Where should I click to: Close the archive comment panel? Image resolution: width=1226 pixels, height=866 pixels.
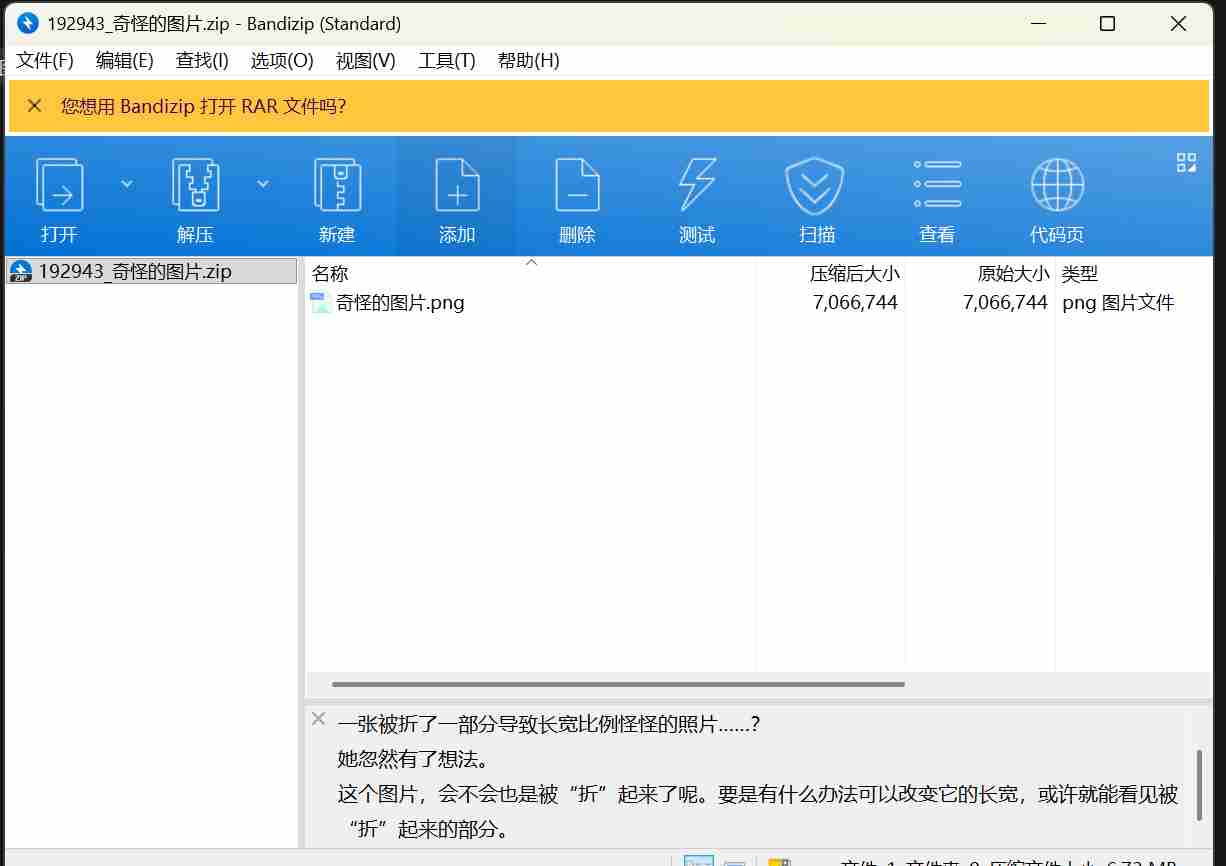[318, 719]
